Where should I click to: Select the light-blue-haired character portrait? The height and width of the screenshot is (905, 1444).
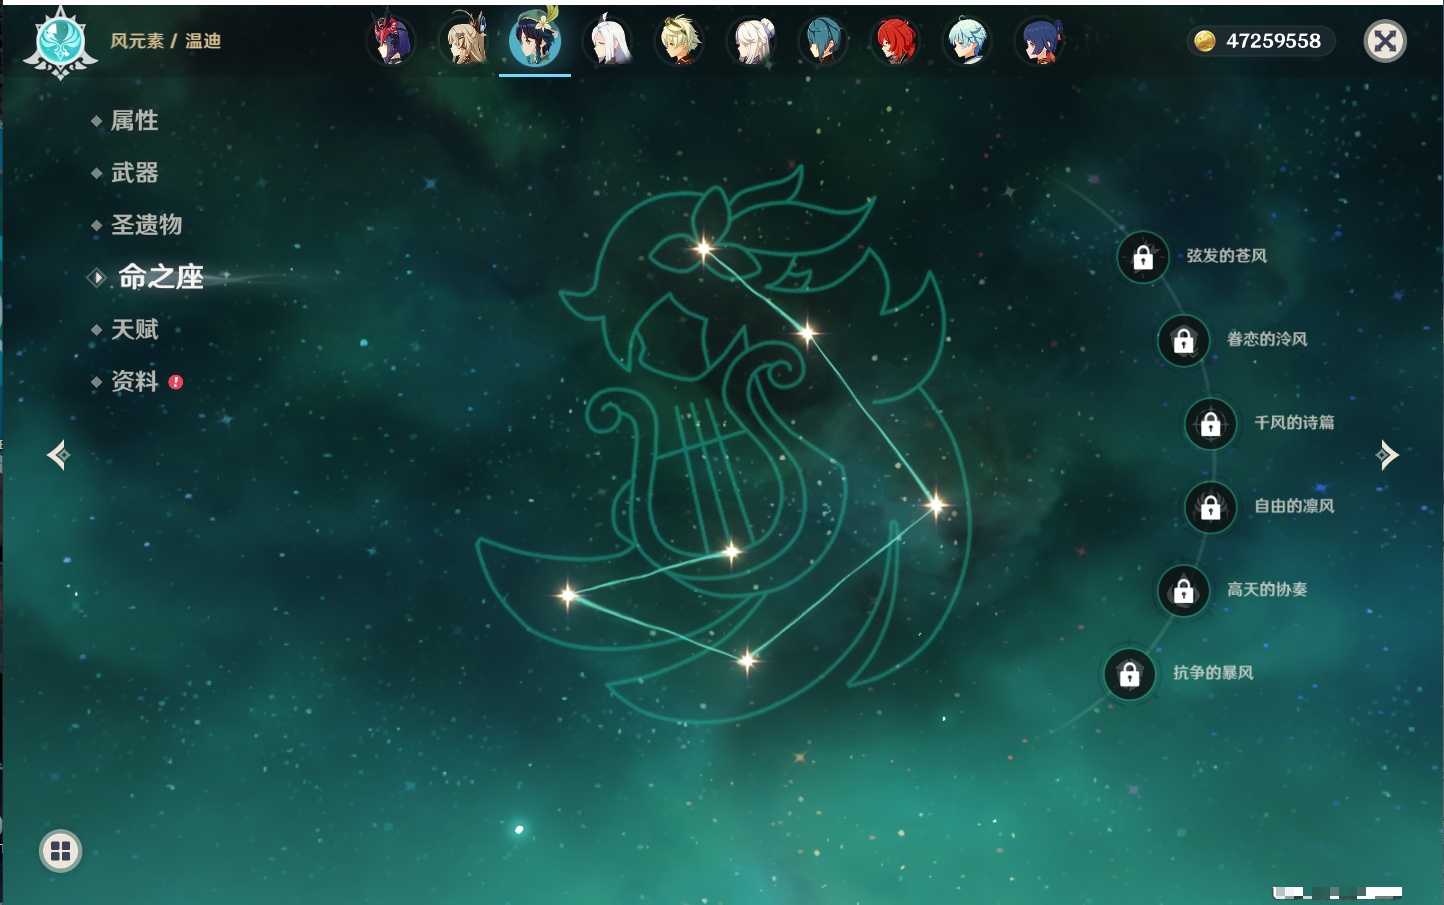click(967, 40)
